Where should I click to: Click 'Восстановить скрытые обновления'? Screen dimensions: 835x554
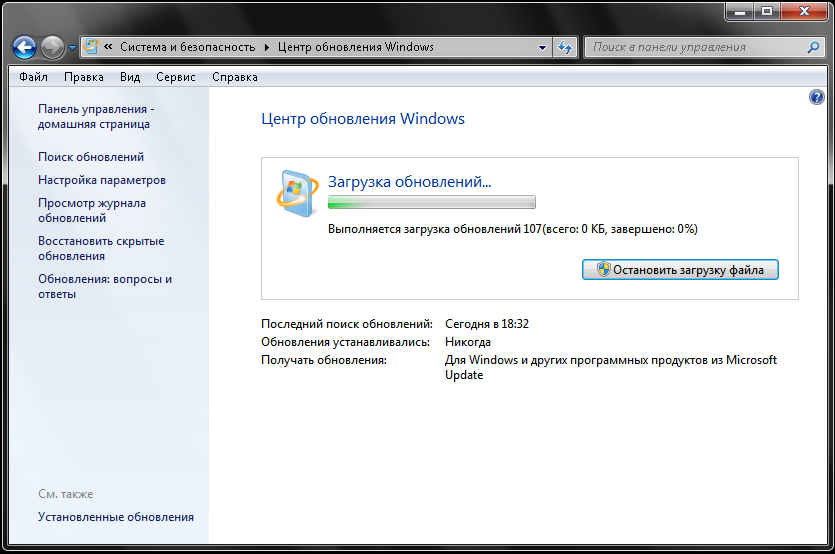(x=101, y=248)
